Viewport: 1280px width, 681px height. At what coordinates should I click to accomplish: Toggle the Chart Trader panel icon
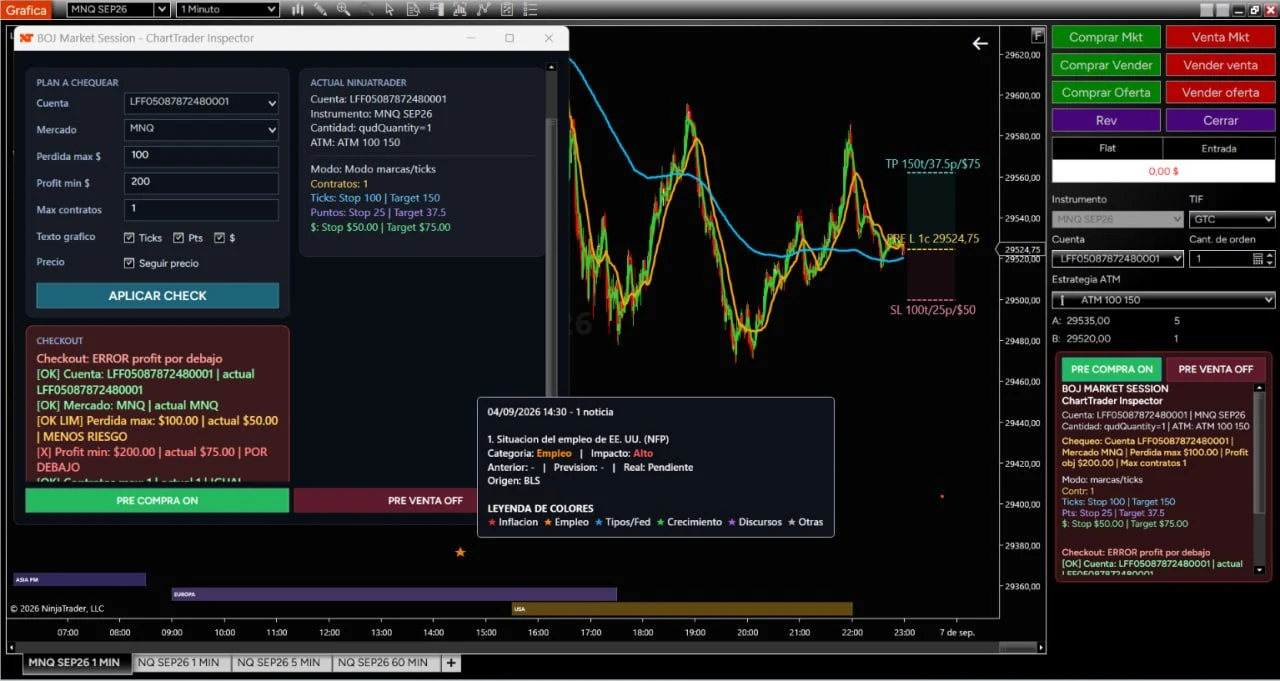pyautogui.click(x=437, y=10)
